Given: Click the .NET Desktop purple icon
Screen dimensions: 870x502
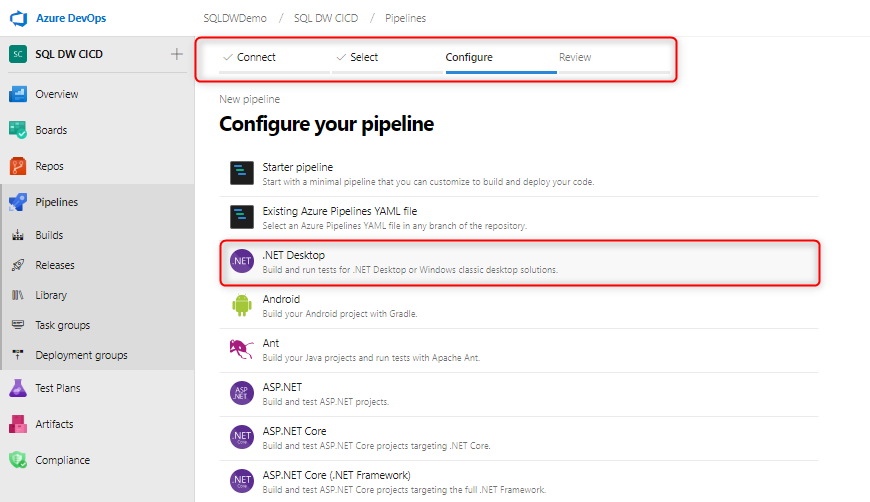Looking at the screenshot, I should coord(242,261).
